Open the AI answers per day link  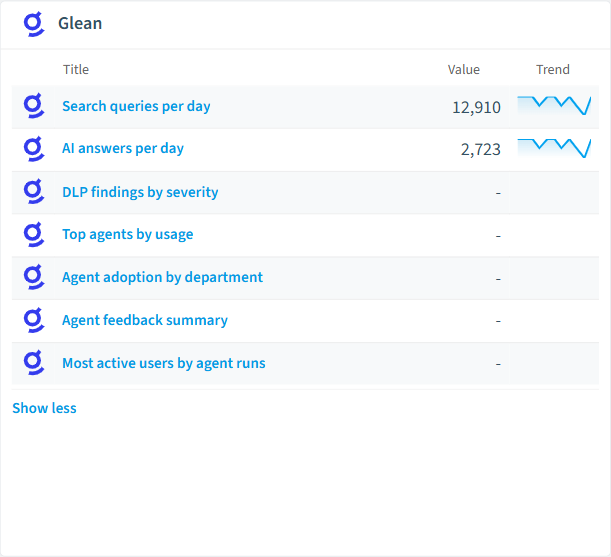123,149
